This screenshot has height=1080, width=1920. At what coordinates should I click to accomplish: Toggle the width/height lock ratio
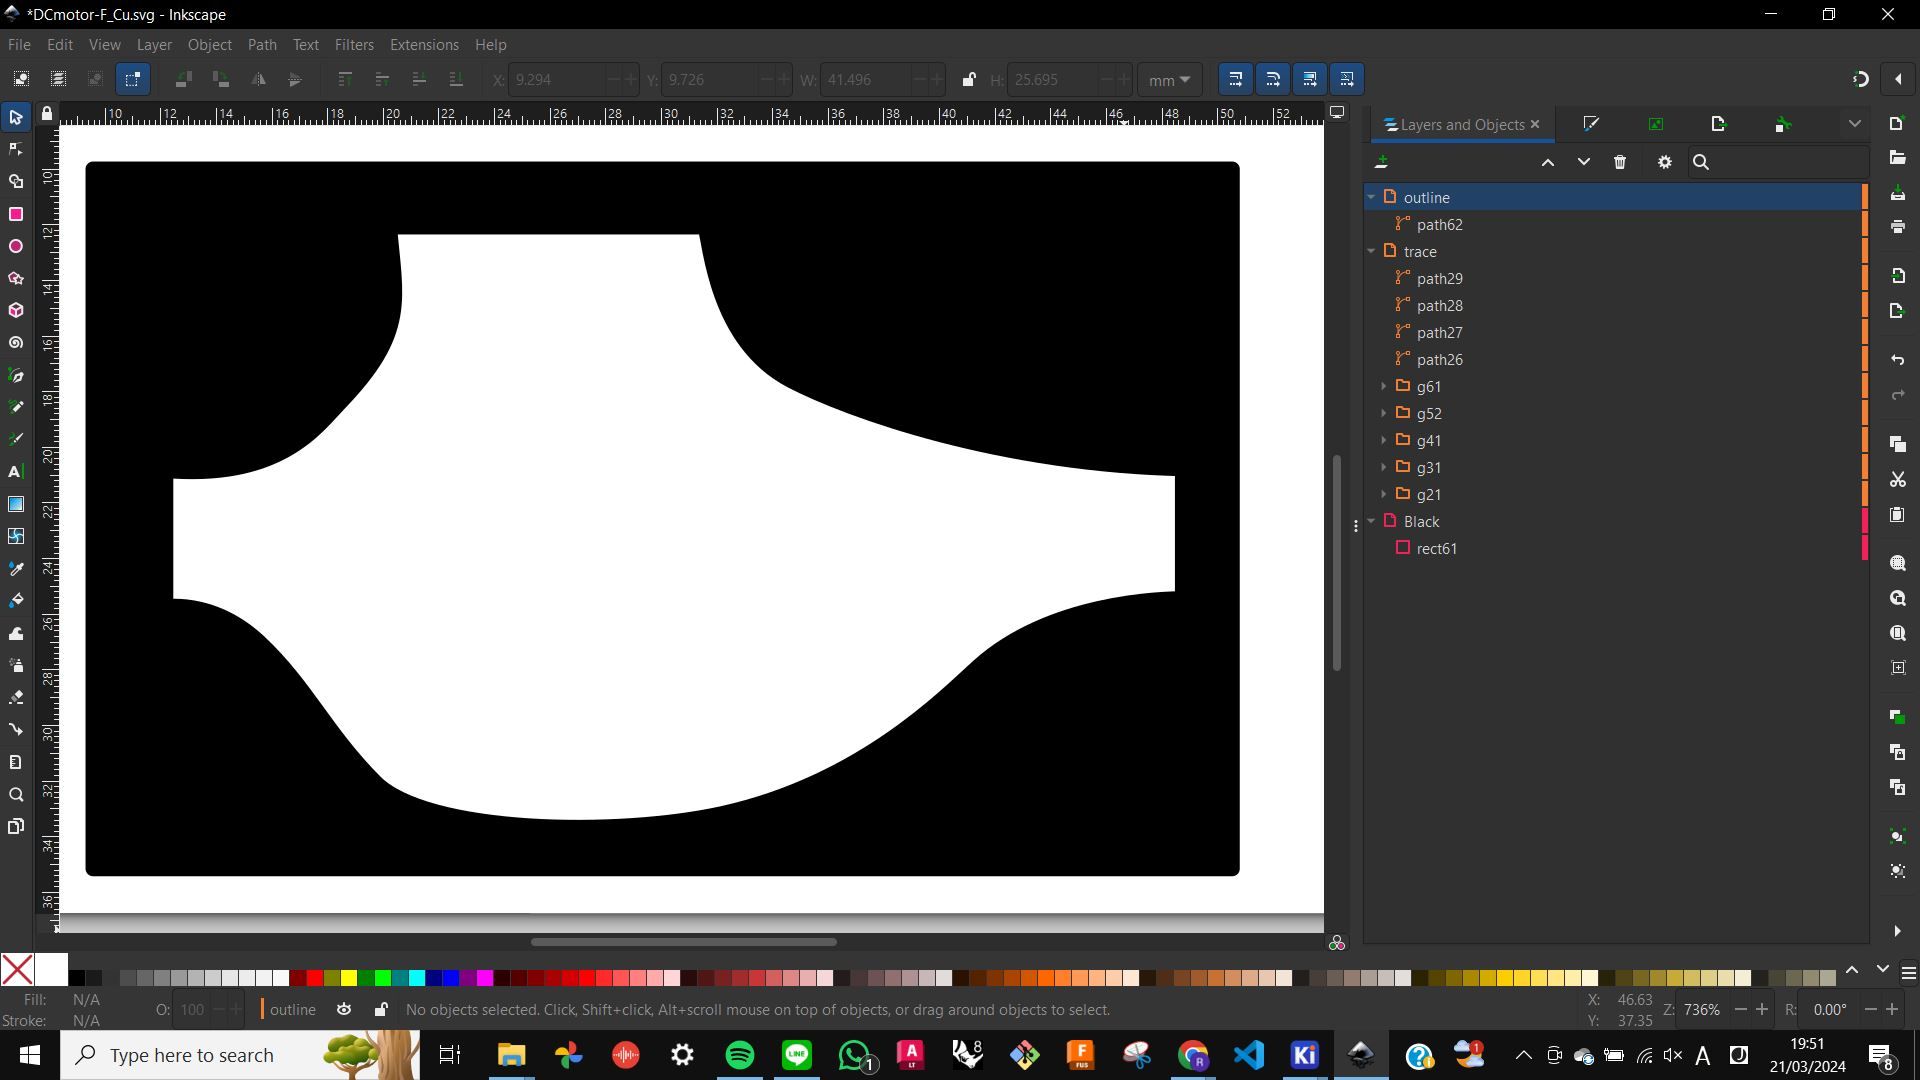tap(968, 79)
